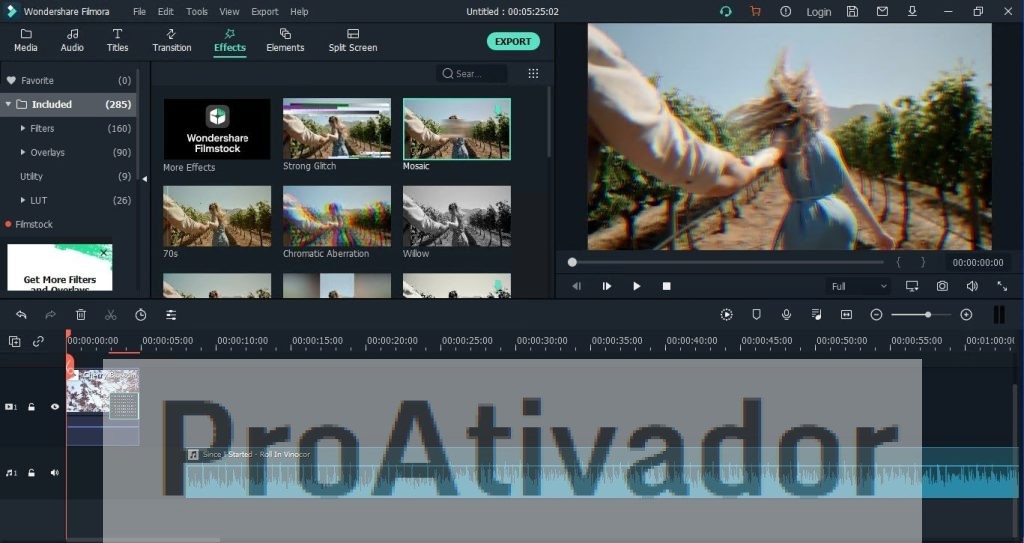The width and height of the screenshot is (1024, 543).
Task: Stop the preview playback
Action: click(x=666, y=286)
